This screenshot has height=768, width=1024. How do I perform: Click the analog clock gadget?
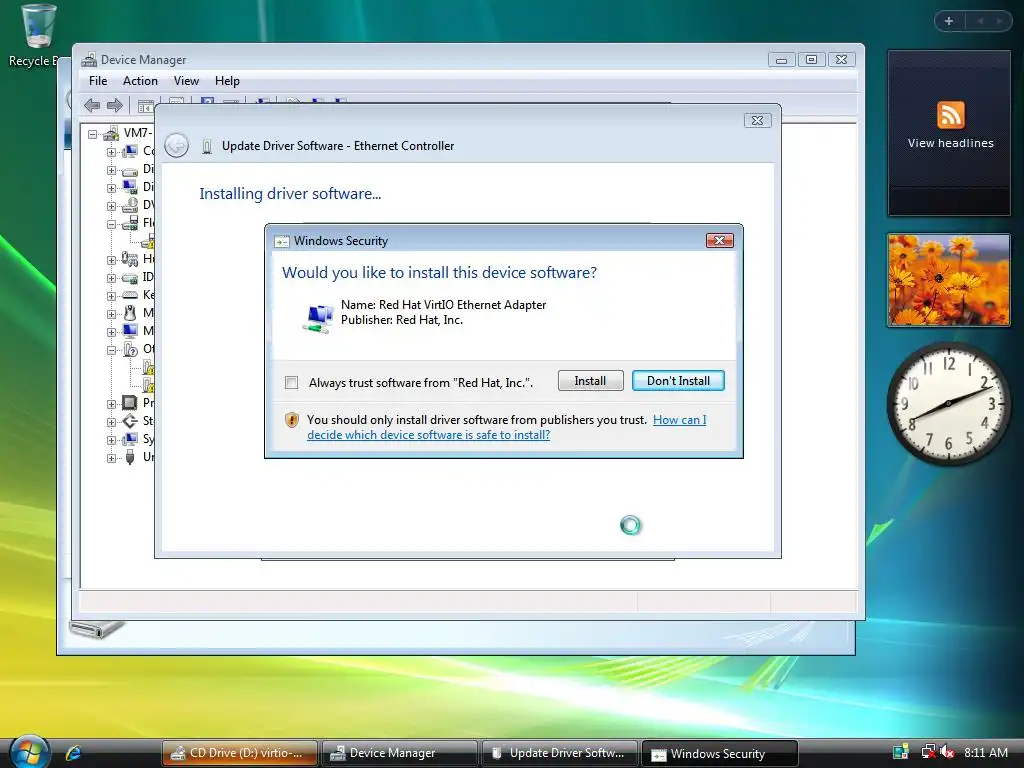pyautogui.click(x=949, y=404)
